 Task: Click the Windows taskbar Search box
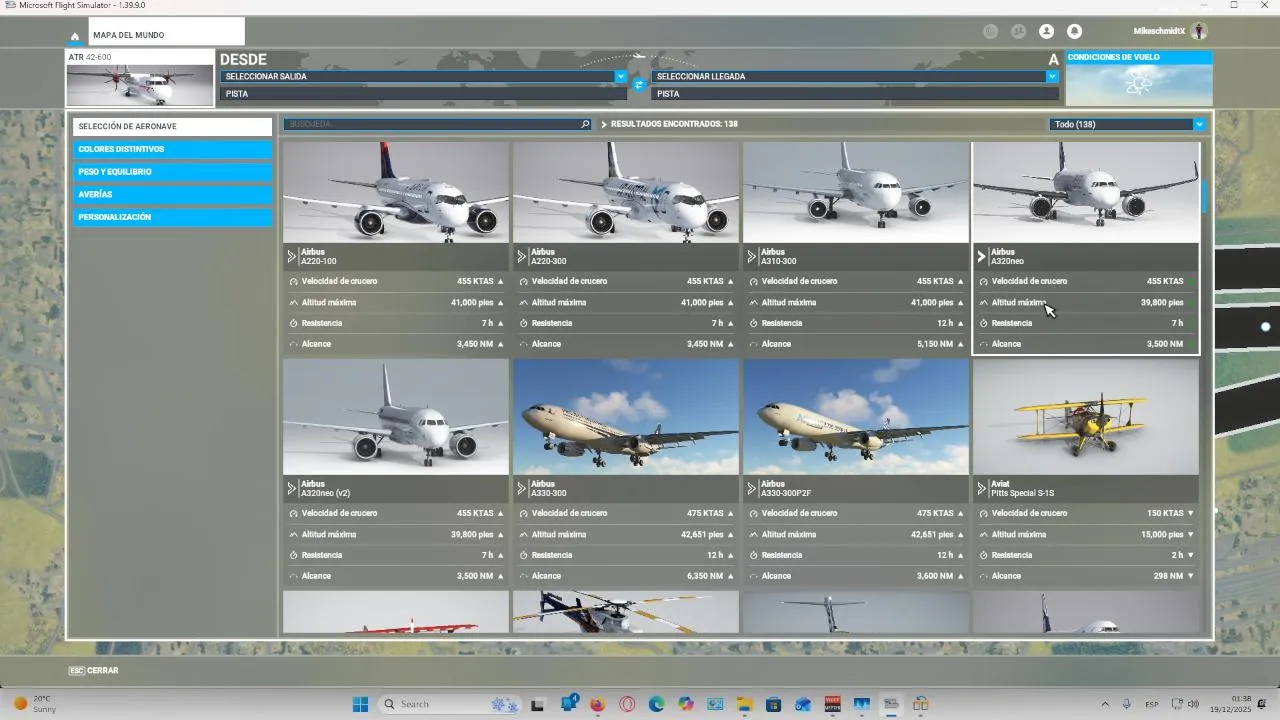[x=450, y=704]
